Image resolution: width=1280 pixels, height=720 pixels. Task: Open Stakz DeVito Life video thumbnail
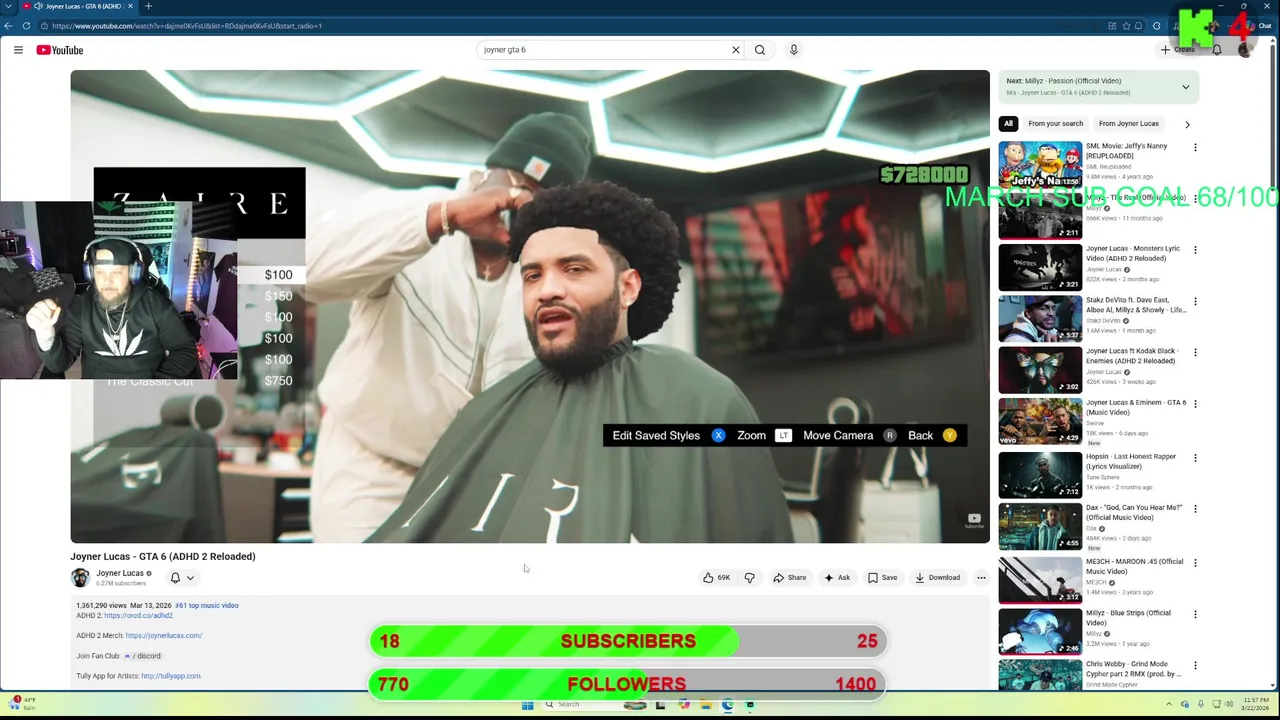point(1040,318)
